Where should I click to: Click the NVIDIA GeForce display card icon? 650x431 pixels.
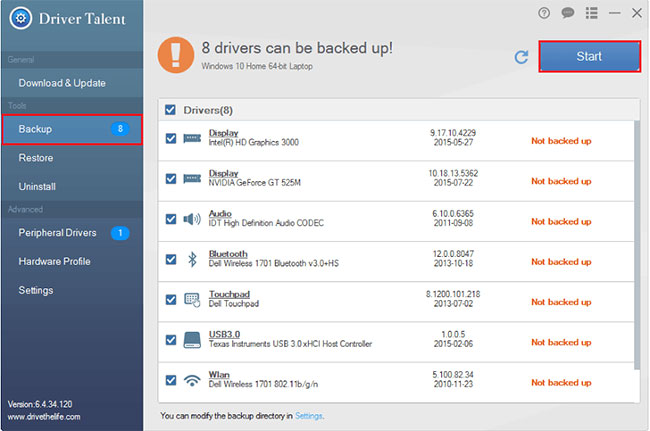pos(192,178)
